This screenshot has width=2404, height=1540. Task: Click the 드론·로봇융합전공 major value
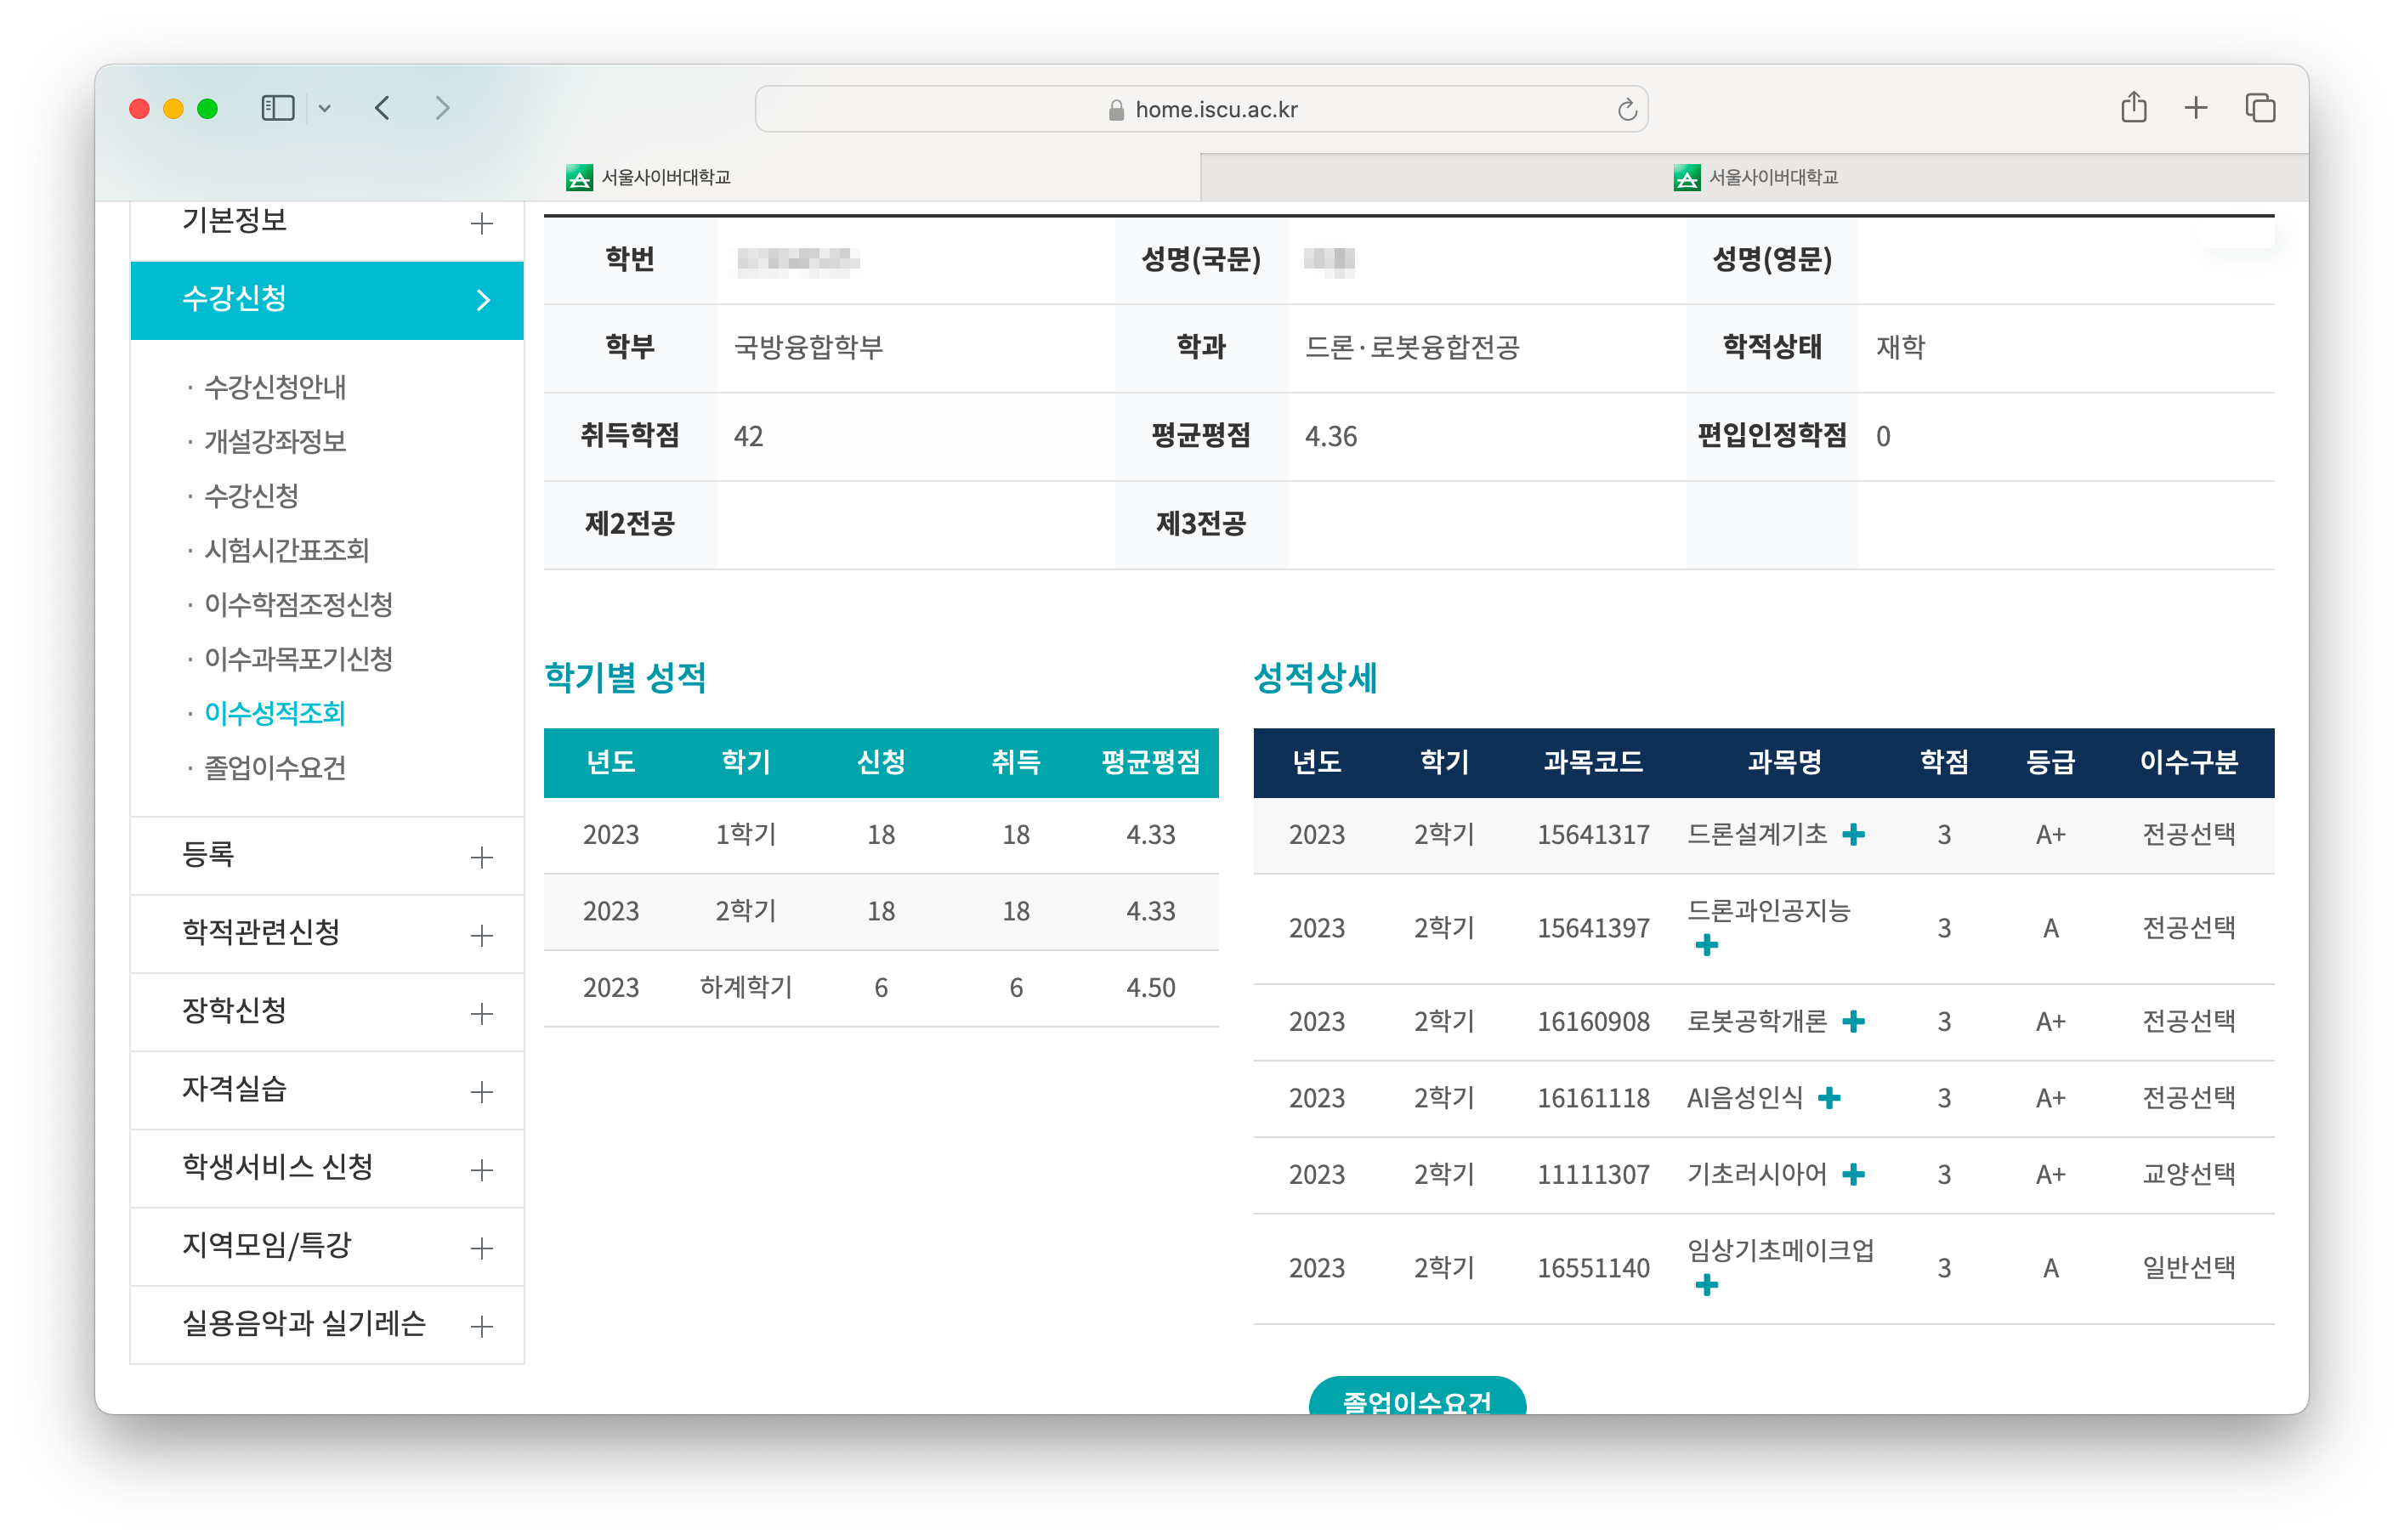[x=1412, y=348]
